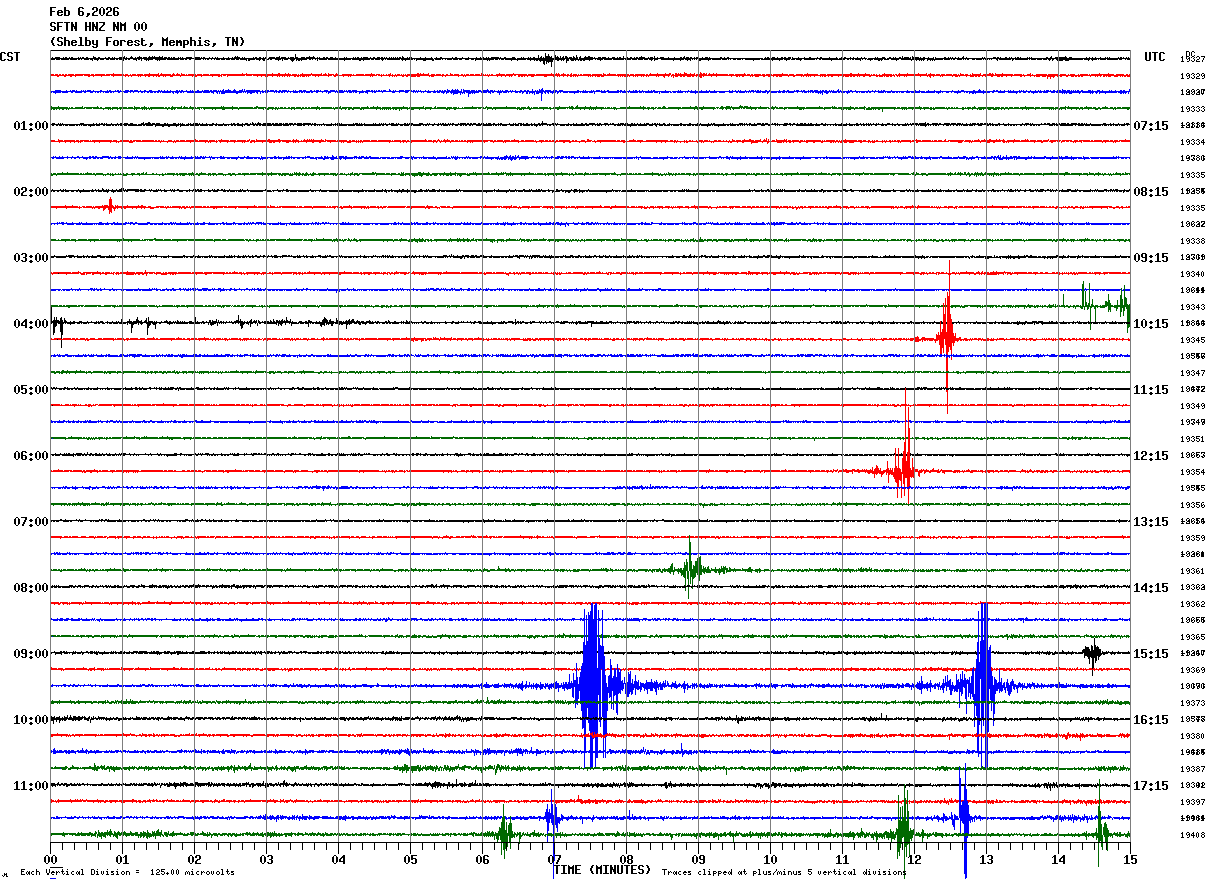This screenshot has width=1210, height=886.
Task: Click the vertical division microvolts scale note
Action: click(x=127, y=873)
